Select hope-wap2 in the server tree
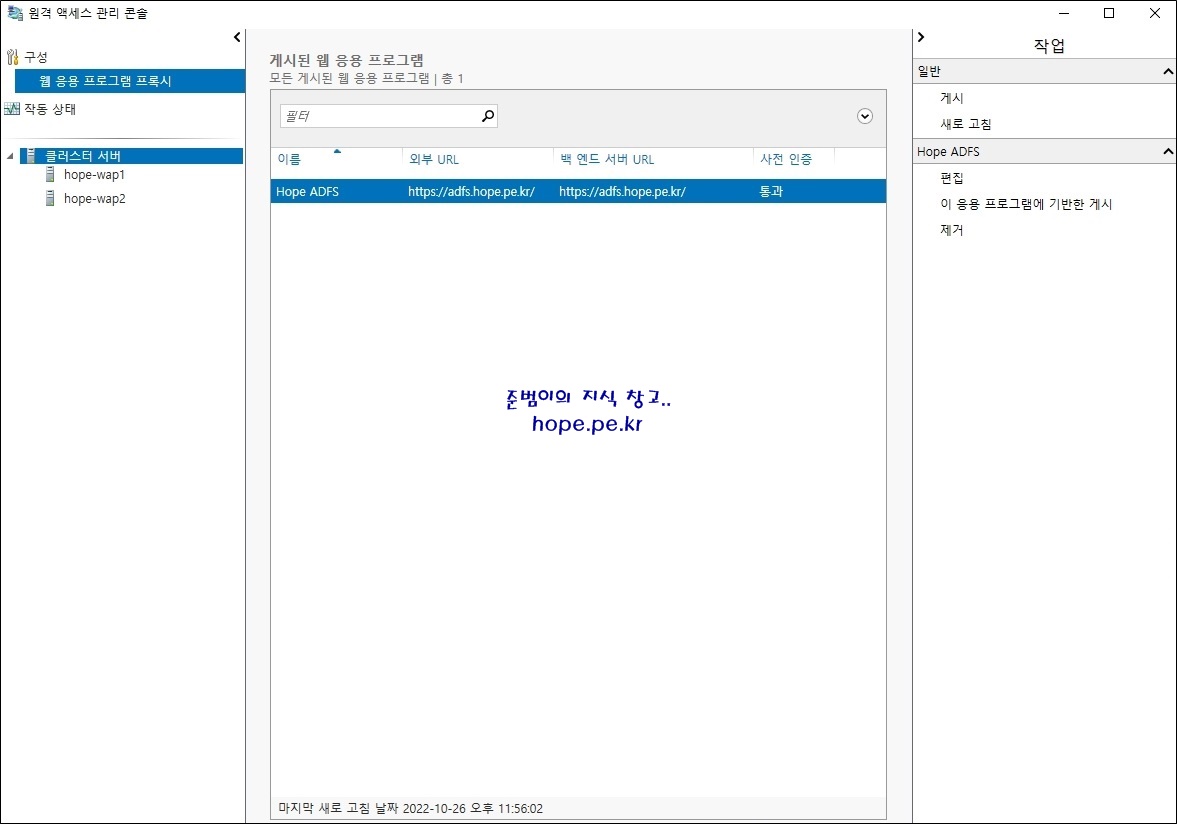 (x=94, y=198)
